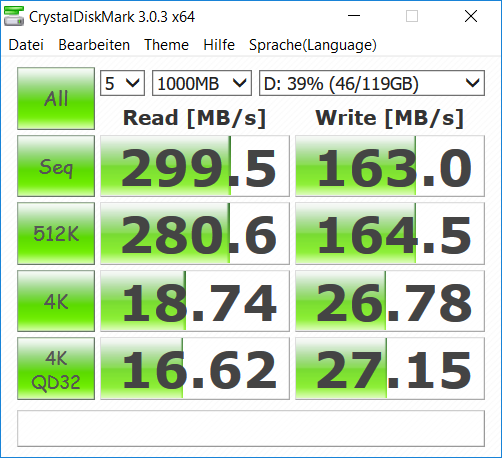Select the 4K QD32 write result 27.15
The width and height of the screenshot is (502, 458).
tap(390, 368)
